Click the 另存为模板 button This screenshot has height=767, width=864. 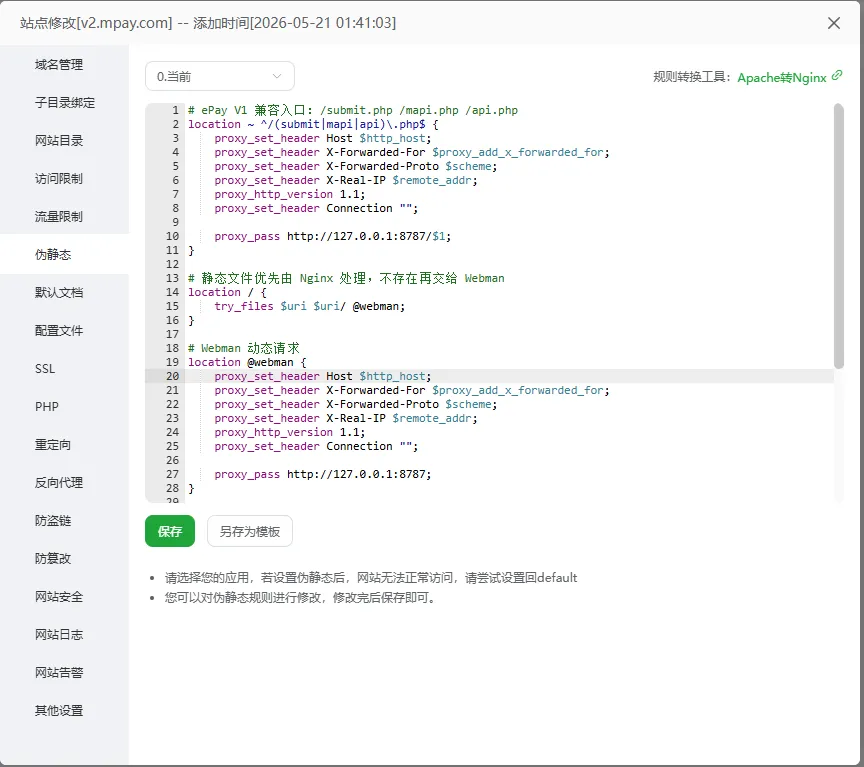click(250, 531)
